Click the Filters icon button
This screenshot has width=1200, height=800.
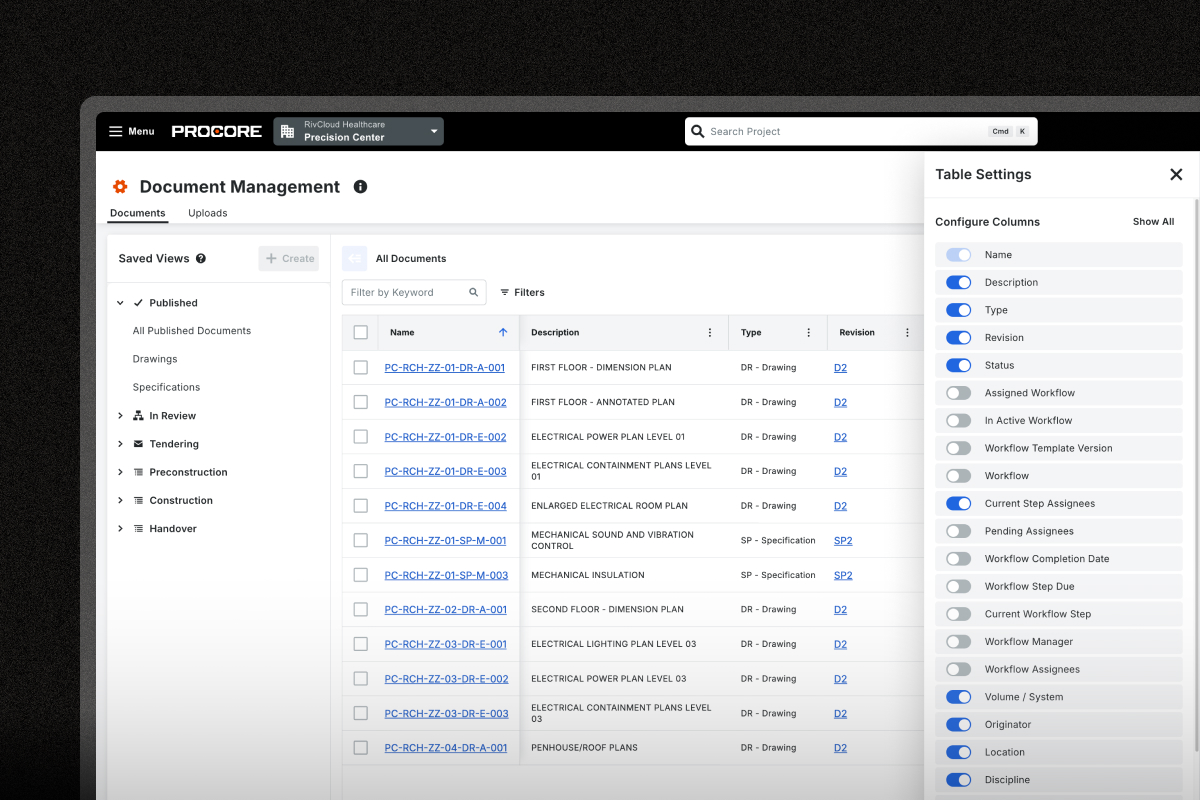(522, 292)
